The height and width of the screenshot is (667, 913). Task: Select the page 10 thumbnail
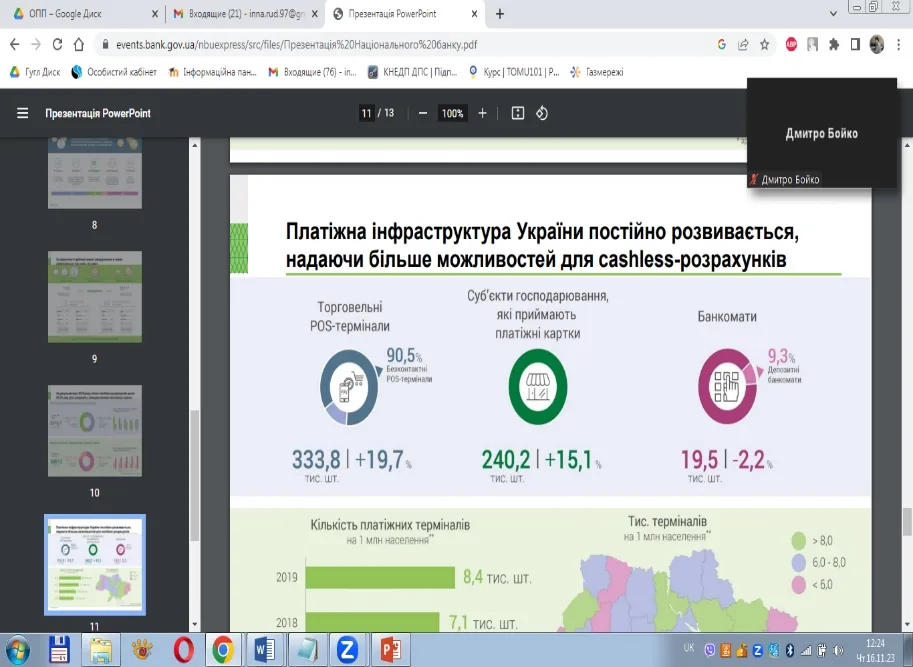95,430
